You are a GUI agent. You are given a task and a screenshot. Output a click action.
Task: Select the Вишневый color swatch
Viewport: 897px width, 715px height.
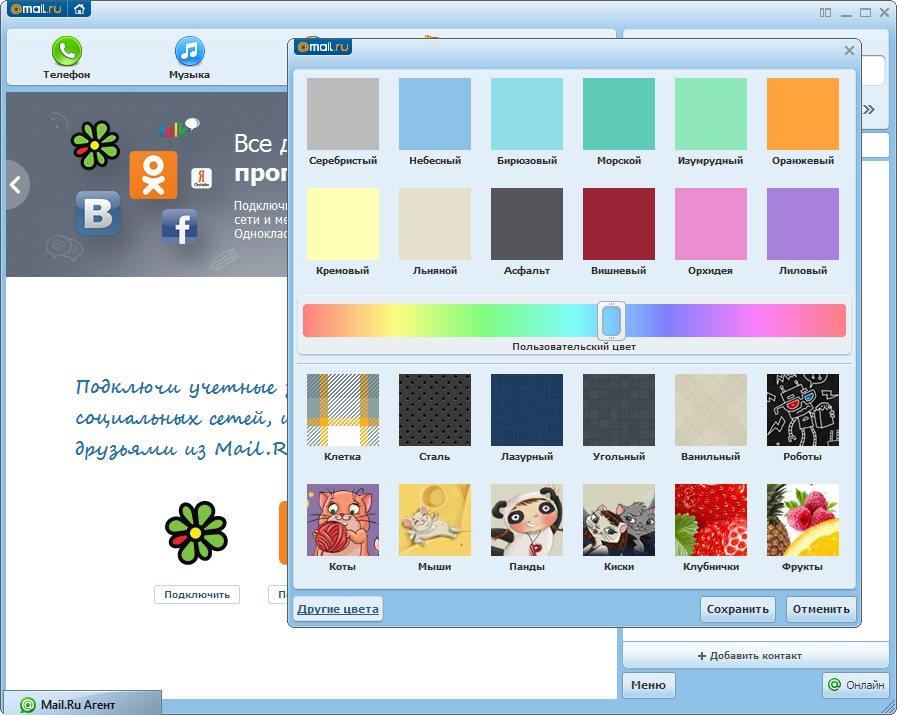pos(619,224)
